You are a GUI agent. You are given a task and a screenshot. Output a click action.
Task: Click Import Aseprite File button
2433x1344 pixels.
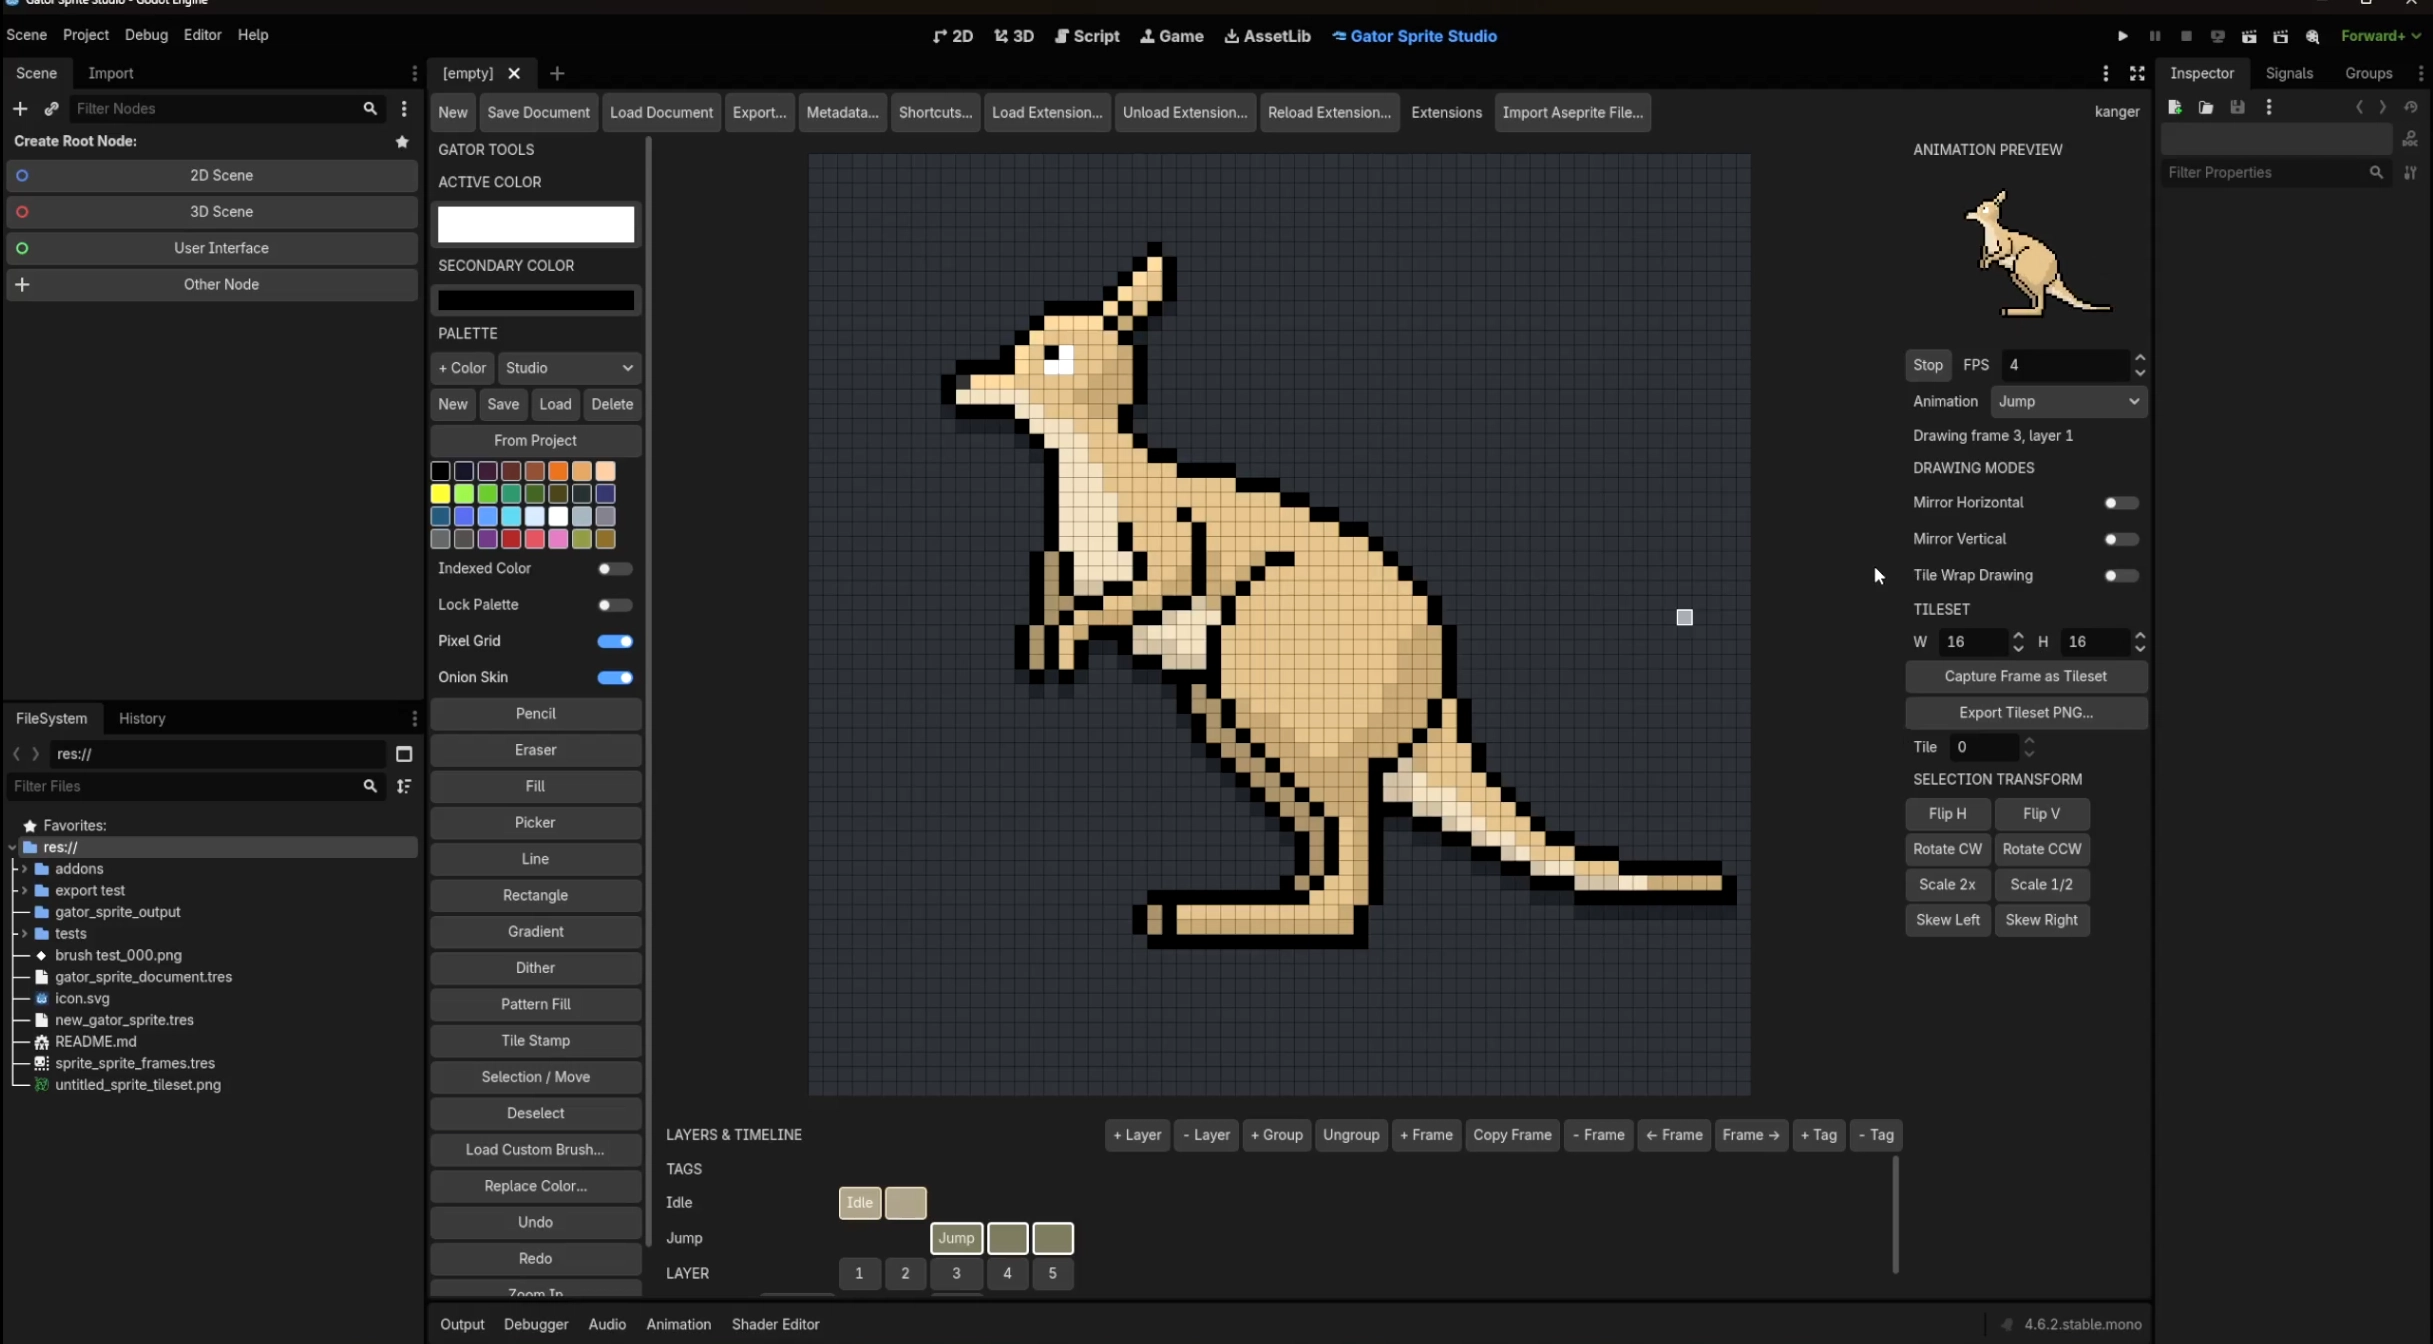(1572, 112)
